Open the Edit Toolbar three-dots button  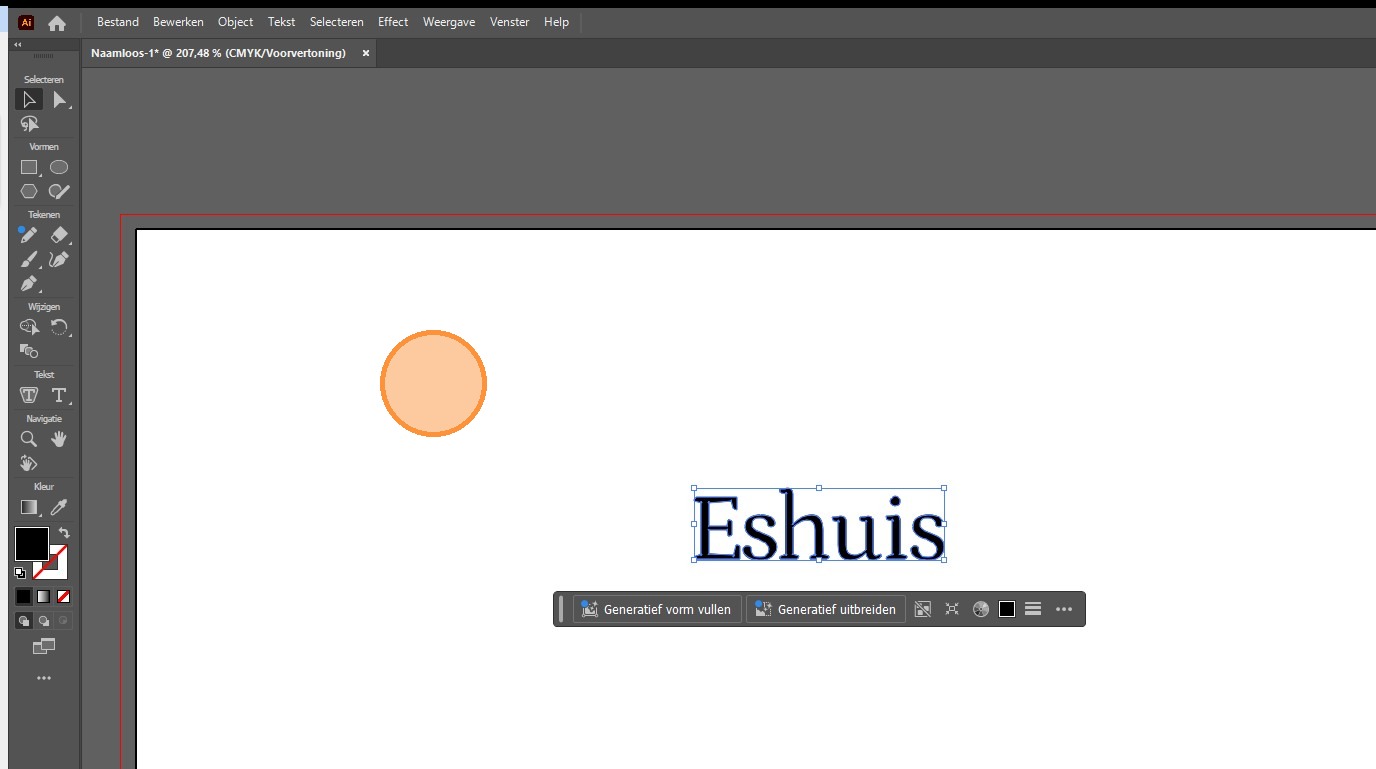(x=43, y=678)
